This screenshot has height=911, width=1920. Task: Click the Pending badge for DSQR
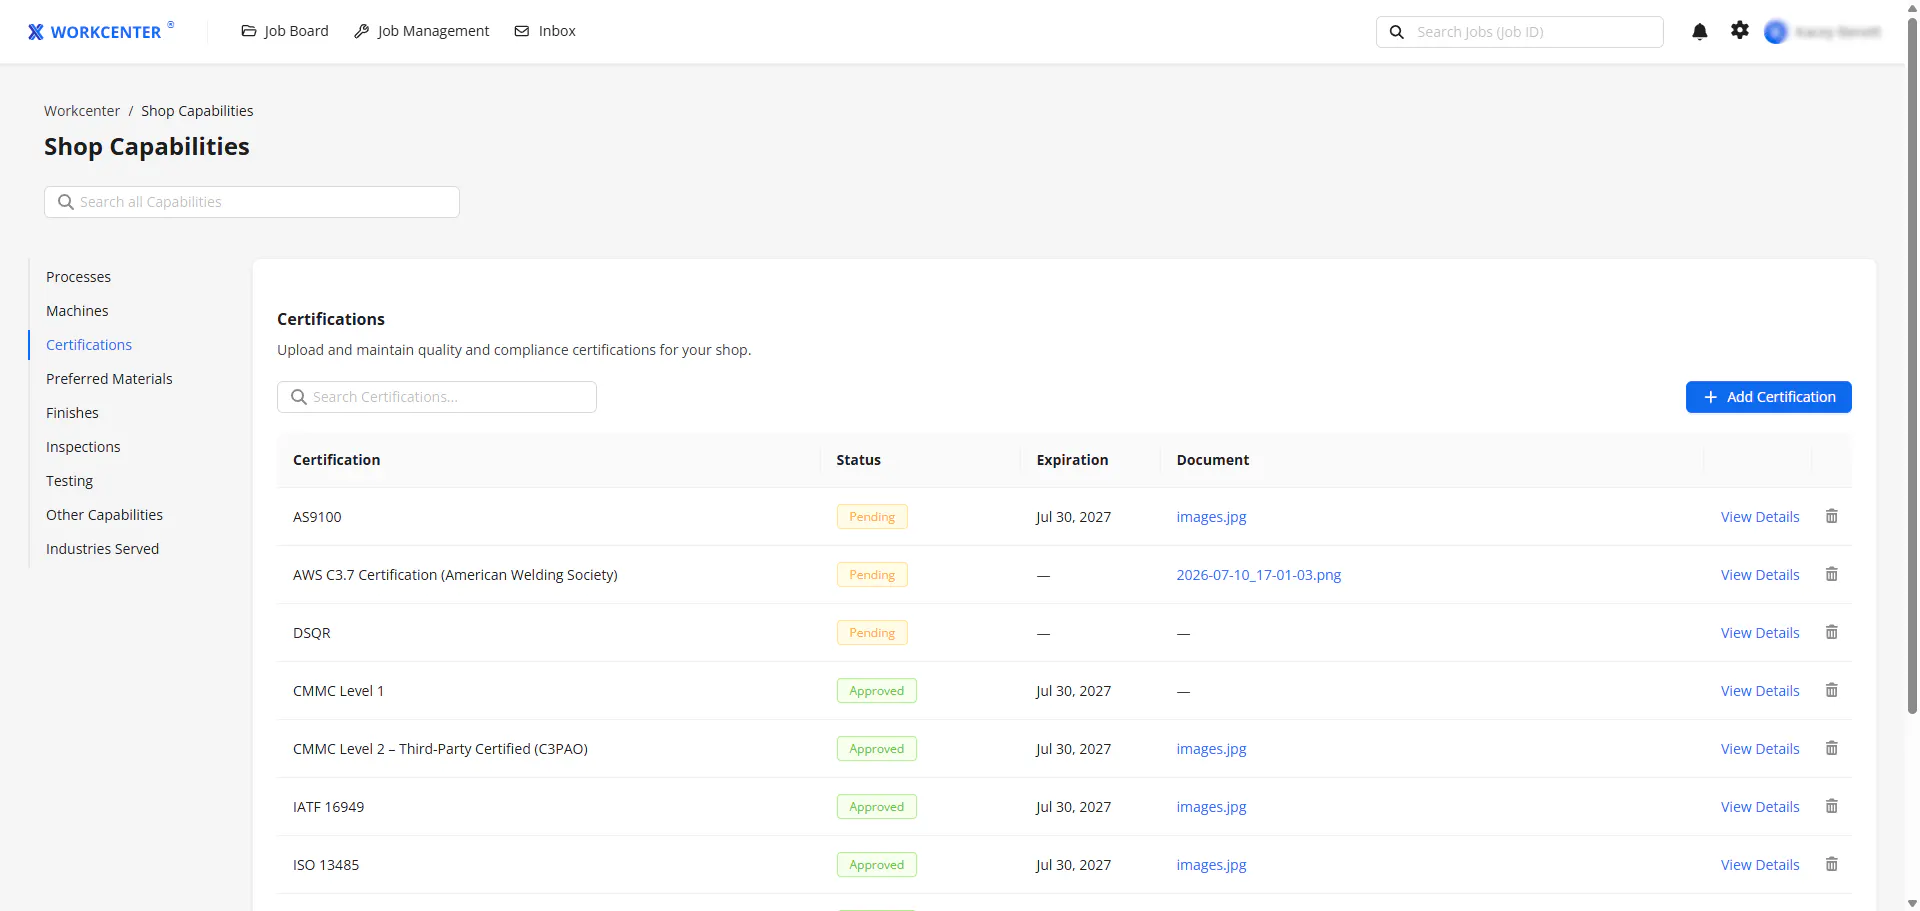[872, 633]
